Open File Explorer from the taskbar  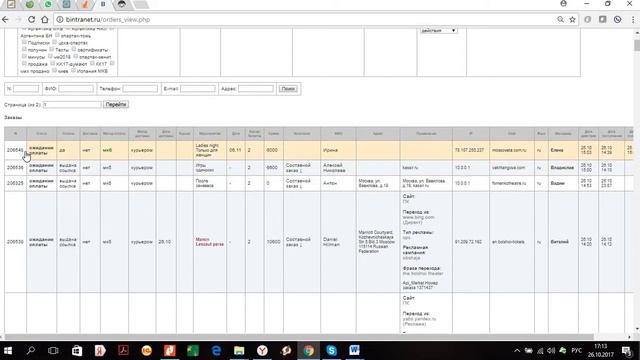pos(239,350)
